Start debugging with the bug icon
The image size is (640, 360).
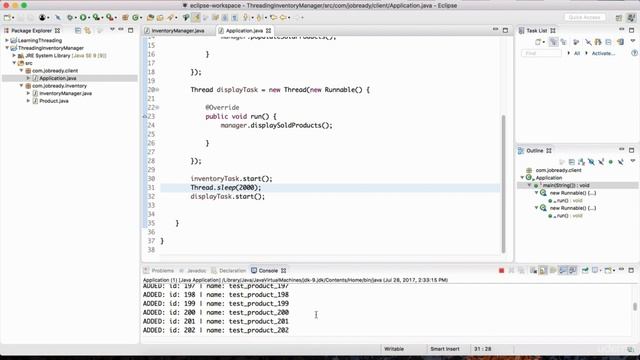(70, 18)
